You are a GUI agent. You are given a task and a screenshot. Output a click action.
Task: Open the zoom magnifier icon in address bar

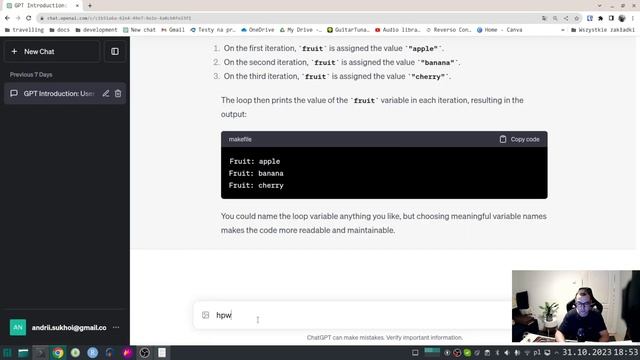point(555,18)
